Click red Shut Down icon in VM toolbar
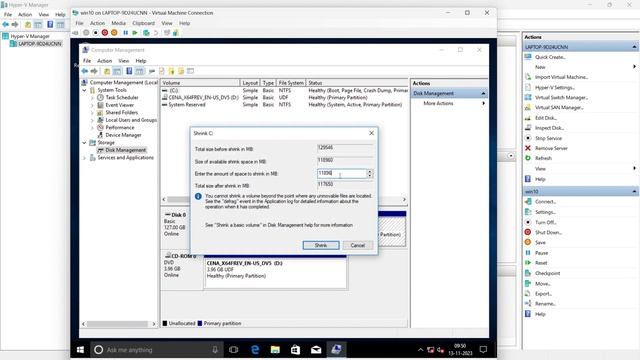The height and width of the screenshot is (360, 640). coord(105,33)
